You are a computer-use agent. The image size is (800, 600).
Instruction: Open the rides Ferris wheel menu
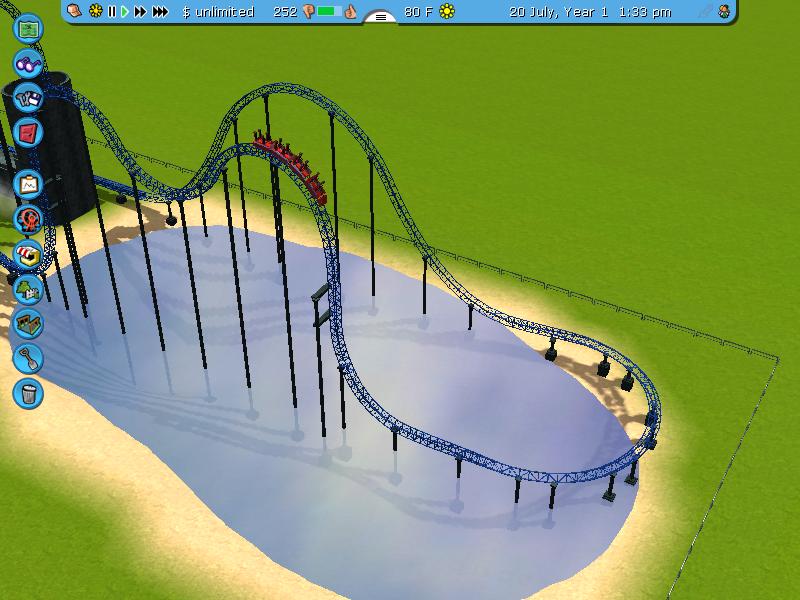pyautogui.click(x=28, y=219)
